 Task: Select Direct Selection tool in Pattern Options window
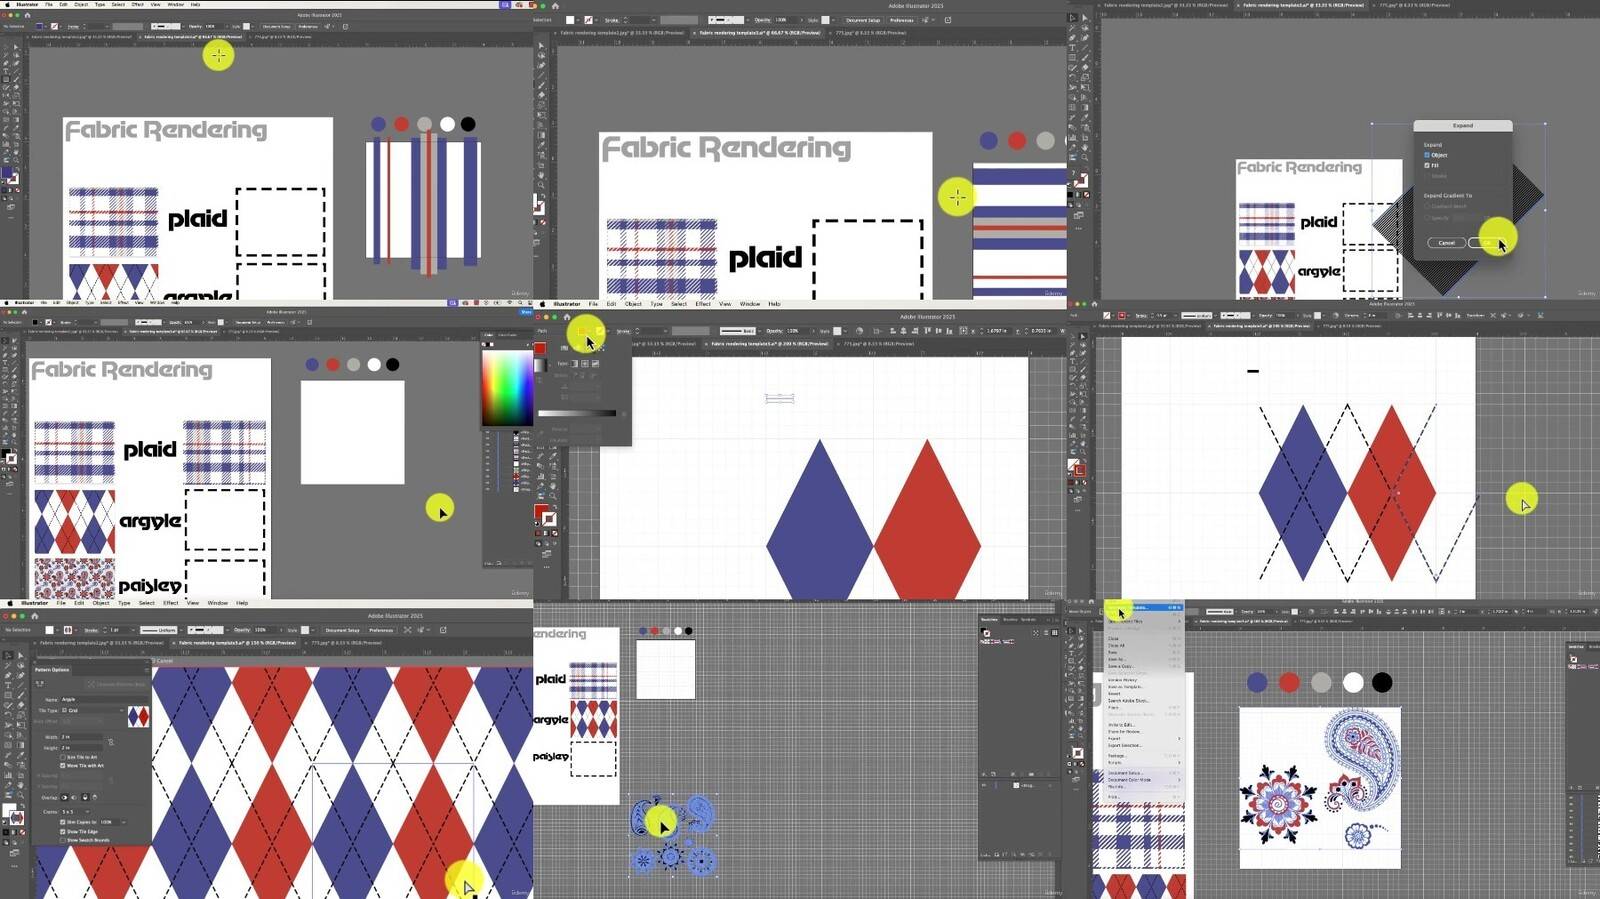[x=21, y=655]
